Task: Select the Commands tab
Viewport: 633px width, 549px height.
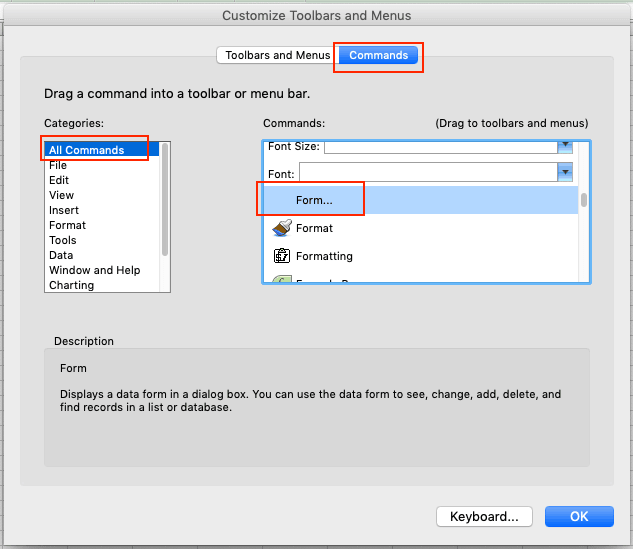Action: click(x=378, y=55)
